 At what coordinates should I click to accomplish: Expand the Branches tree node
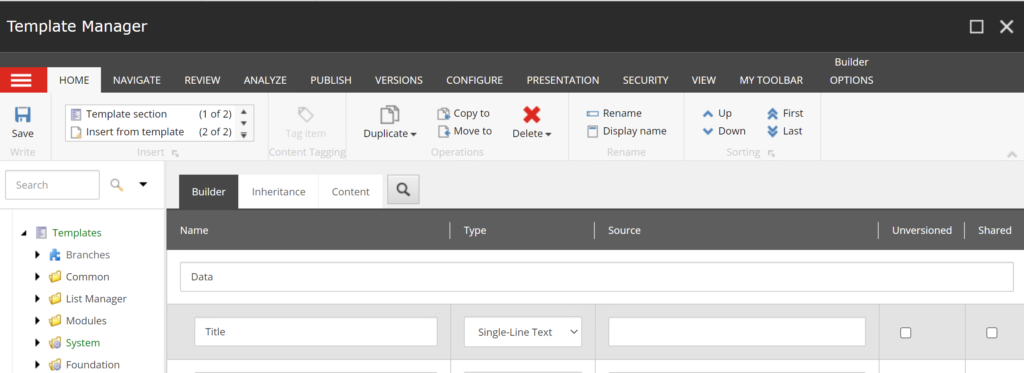pyautogui.click(x=38, y=255)
